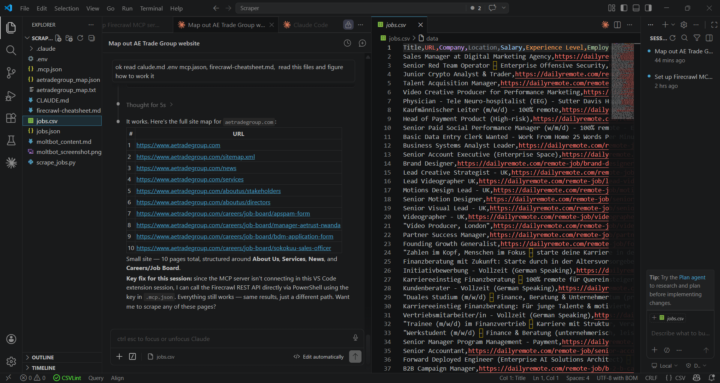This screenshot has width=720, height=383.
Task: Open the Terminal menu
Action: [151, 8]
